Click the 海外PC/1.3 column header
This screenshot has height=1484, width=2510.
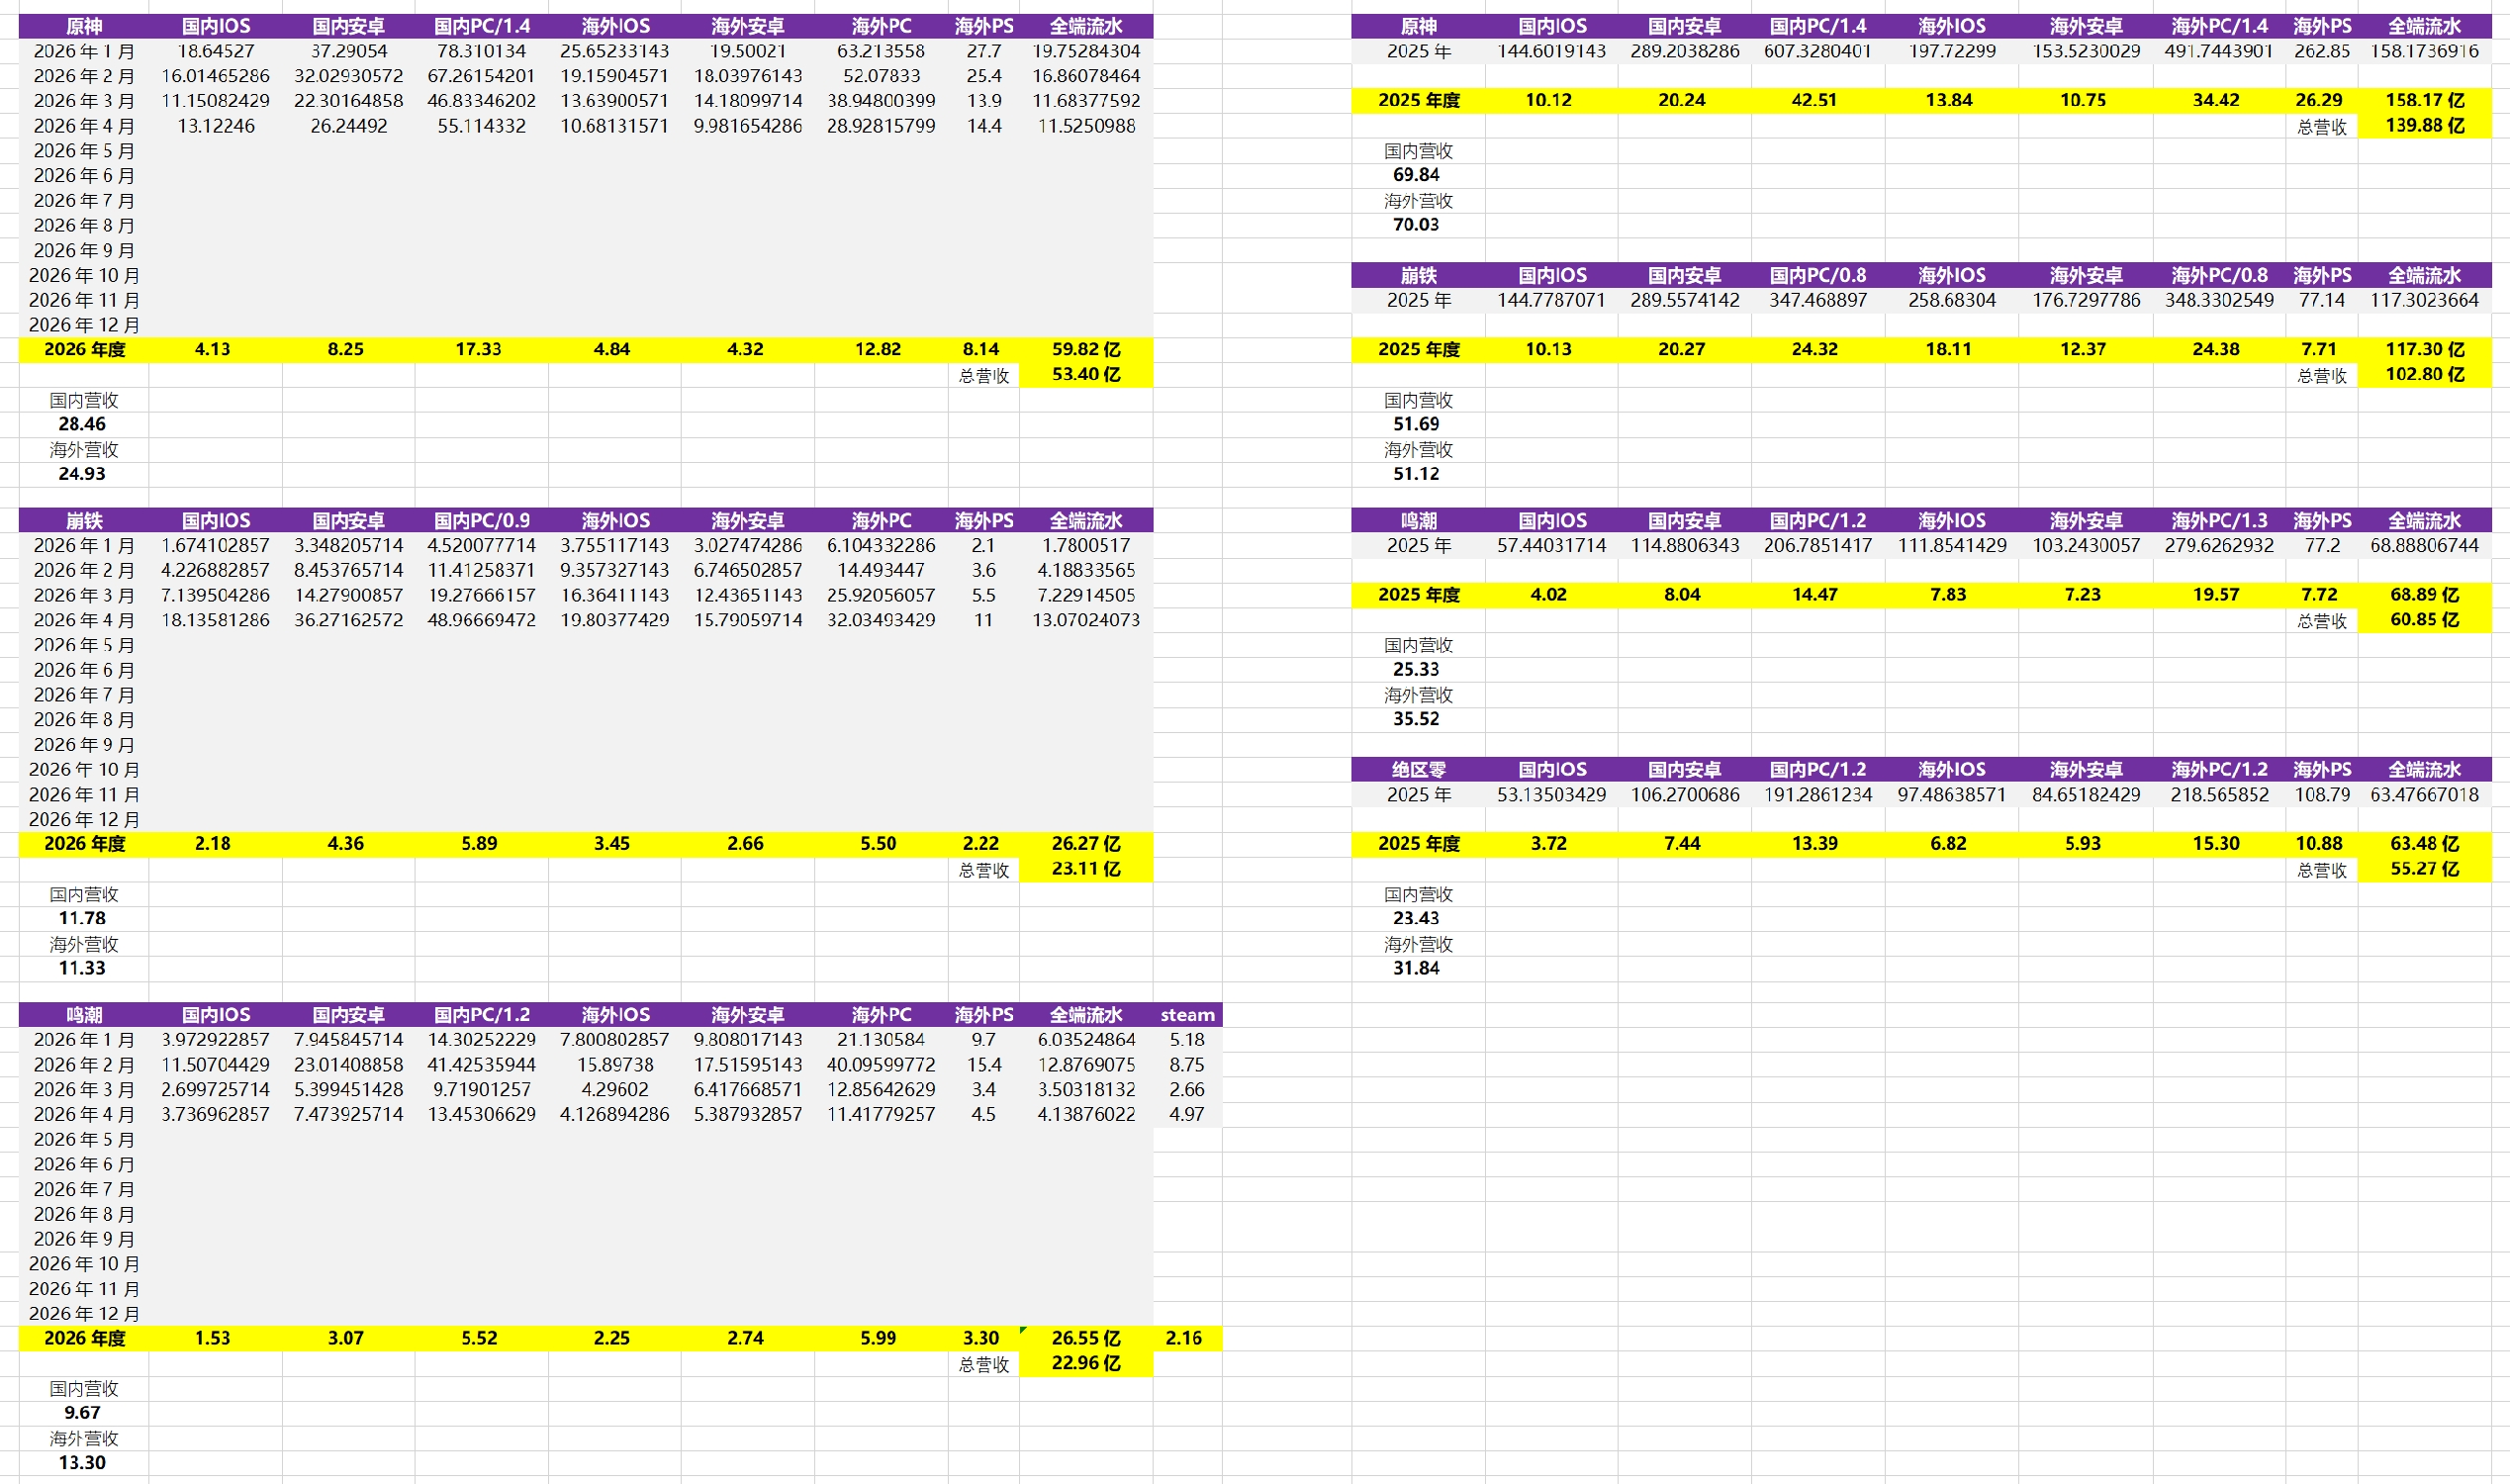pyautogui.click(x=2219, y=520)
